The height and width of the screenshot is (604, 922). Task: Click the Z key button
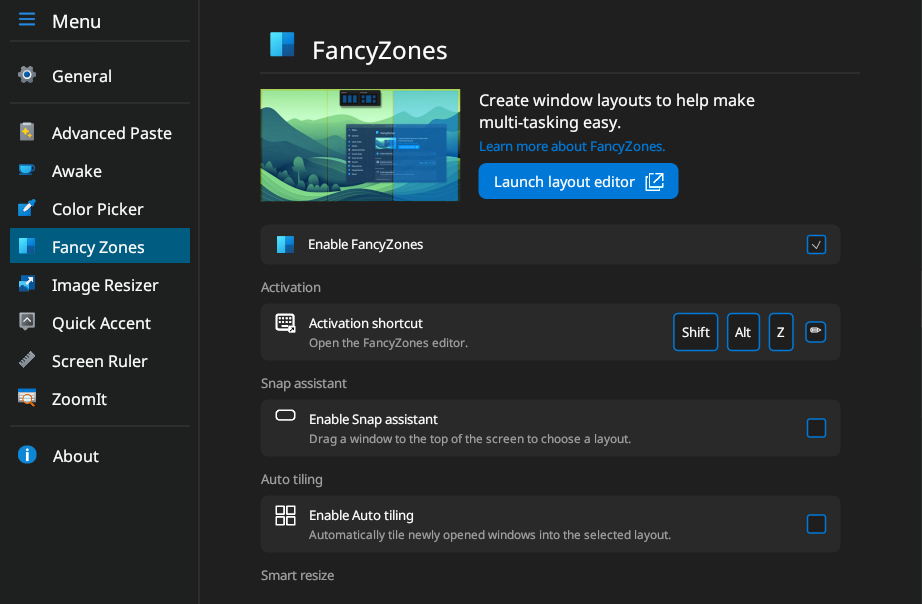(x=781, y=332)
